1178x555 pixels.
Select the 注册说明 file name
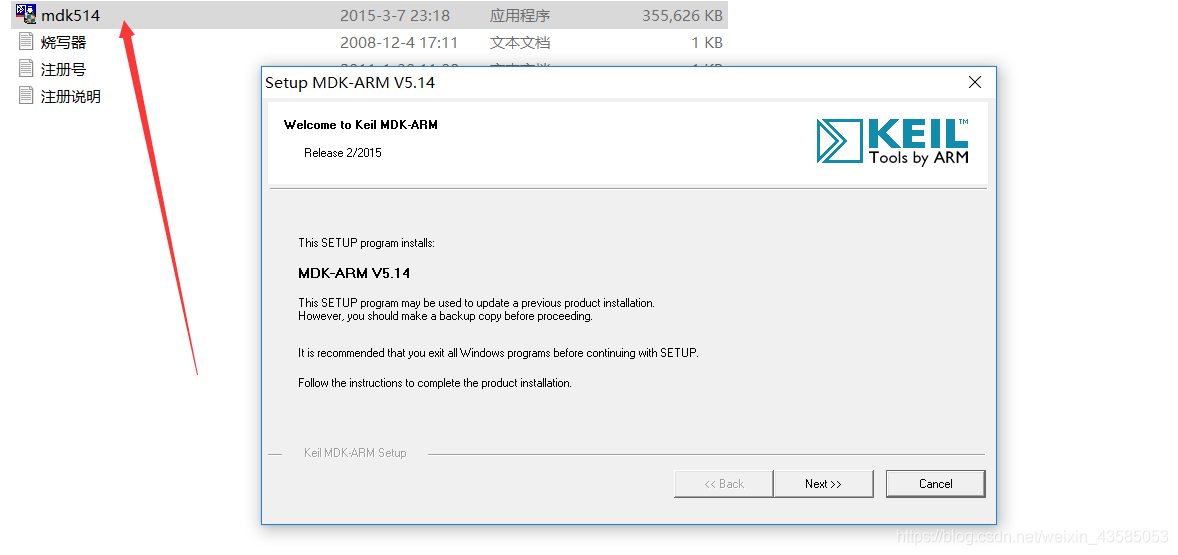tap(71, 97)
